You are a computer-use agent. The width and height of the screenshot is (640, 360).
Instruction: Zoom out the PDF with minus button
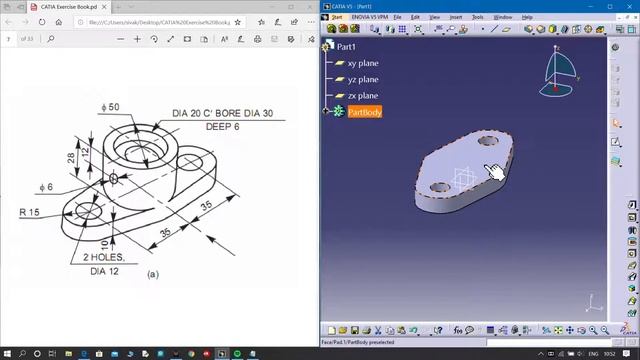(x=120, y=39)
